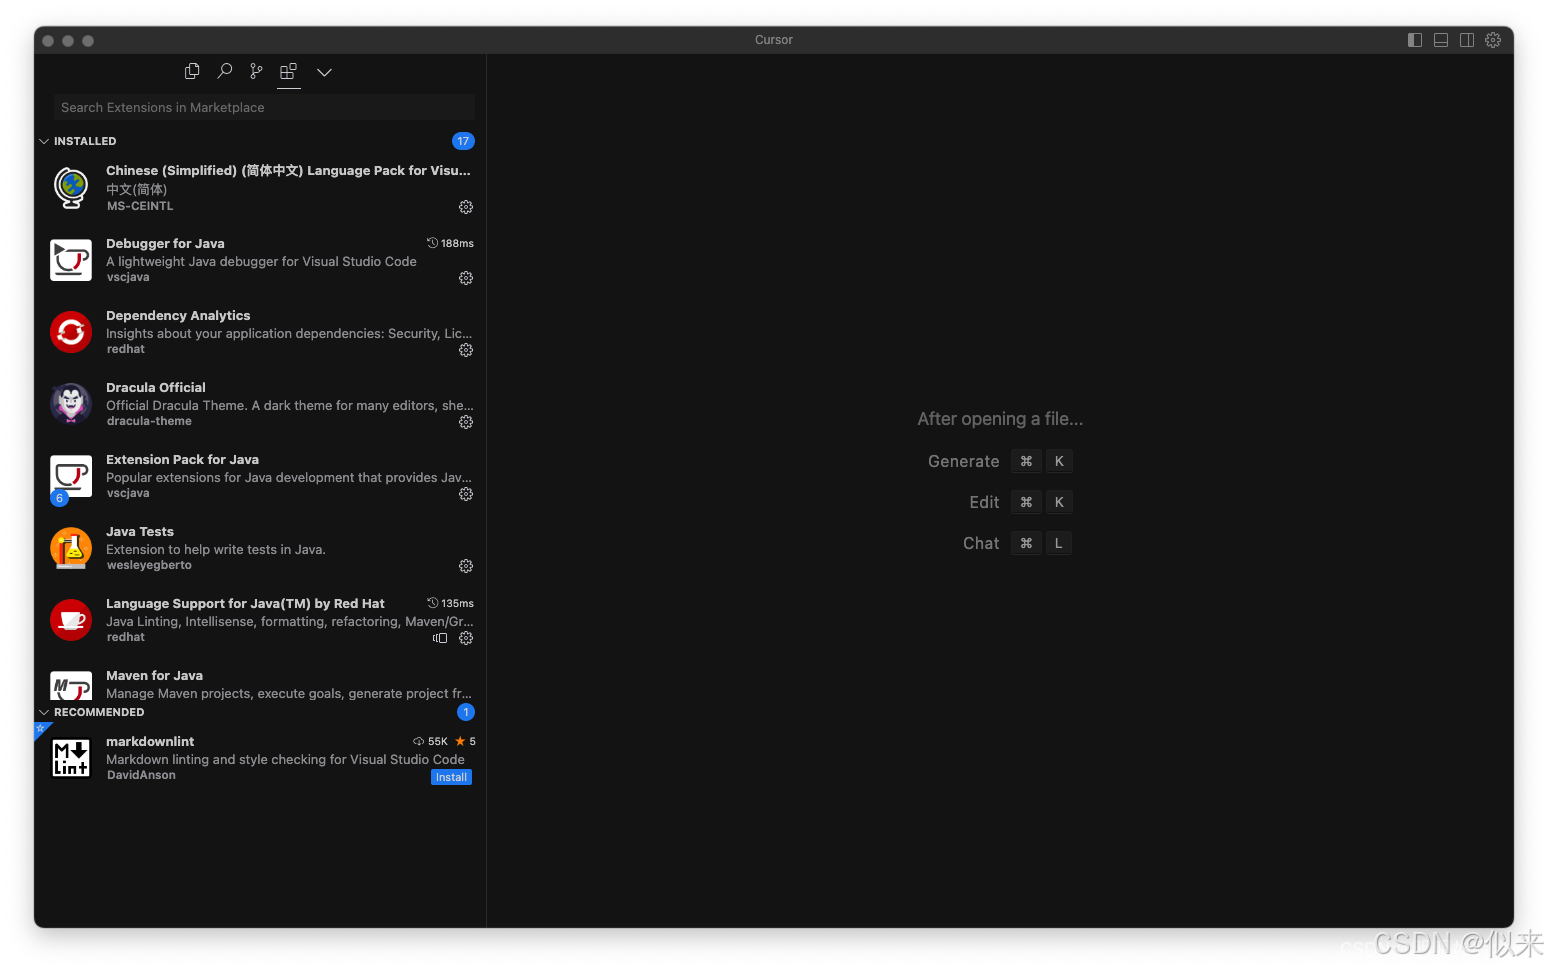
Task: Open the Explorer files view icon
Action: point(192,71)
